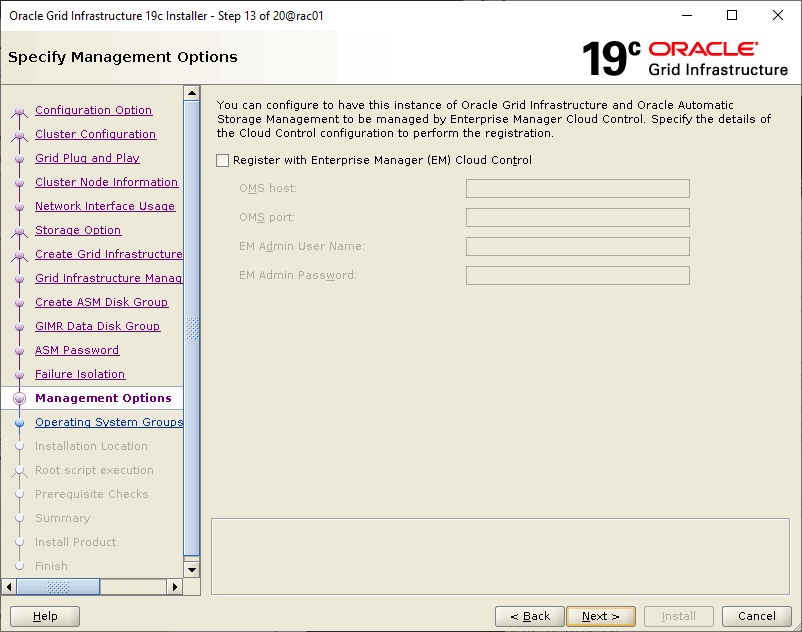
Task: Click the step bullet beside Failure Isolation
Action: pos(19,375)
